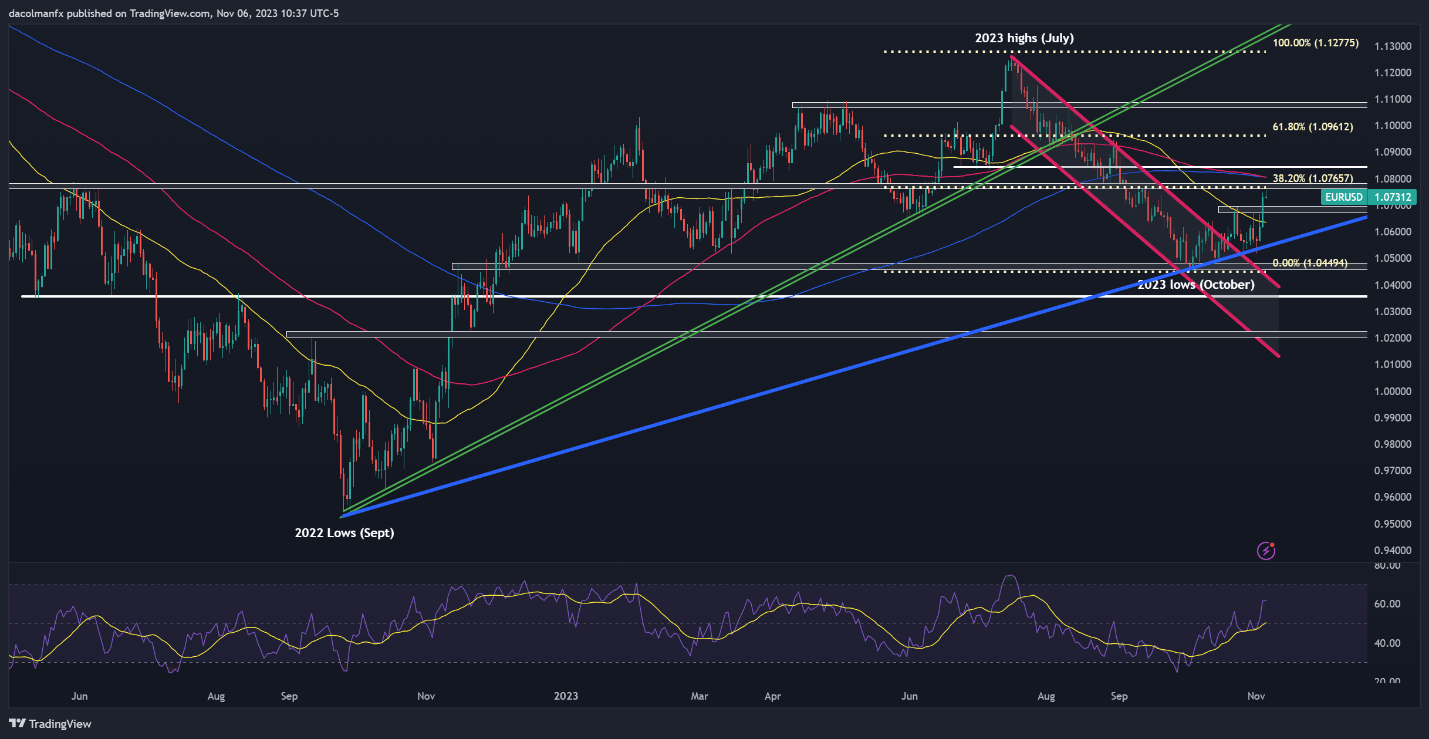Click 0.99000 on the price axis
The height and width of the screenshot is (739, 1429).
coord(1395,418)
